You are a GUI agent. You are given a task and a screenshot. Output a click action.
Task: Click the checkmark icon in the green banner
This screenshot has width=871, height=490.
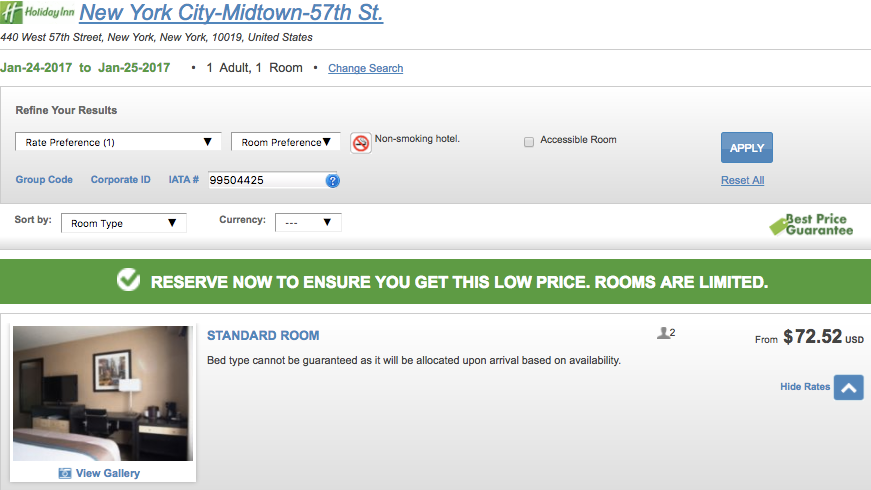[x=128, y=280]
